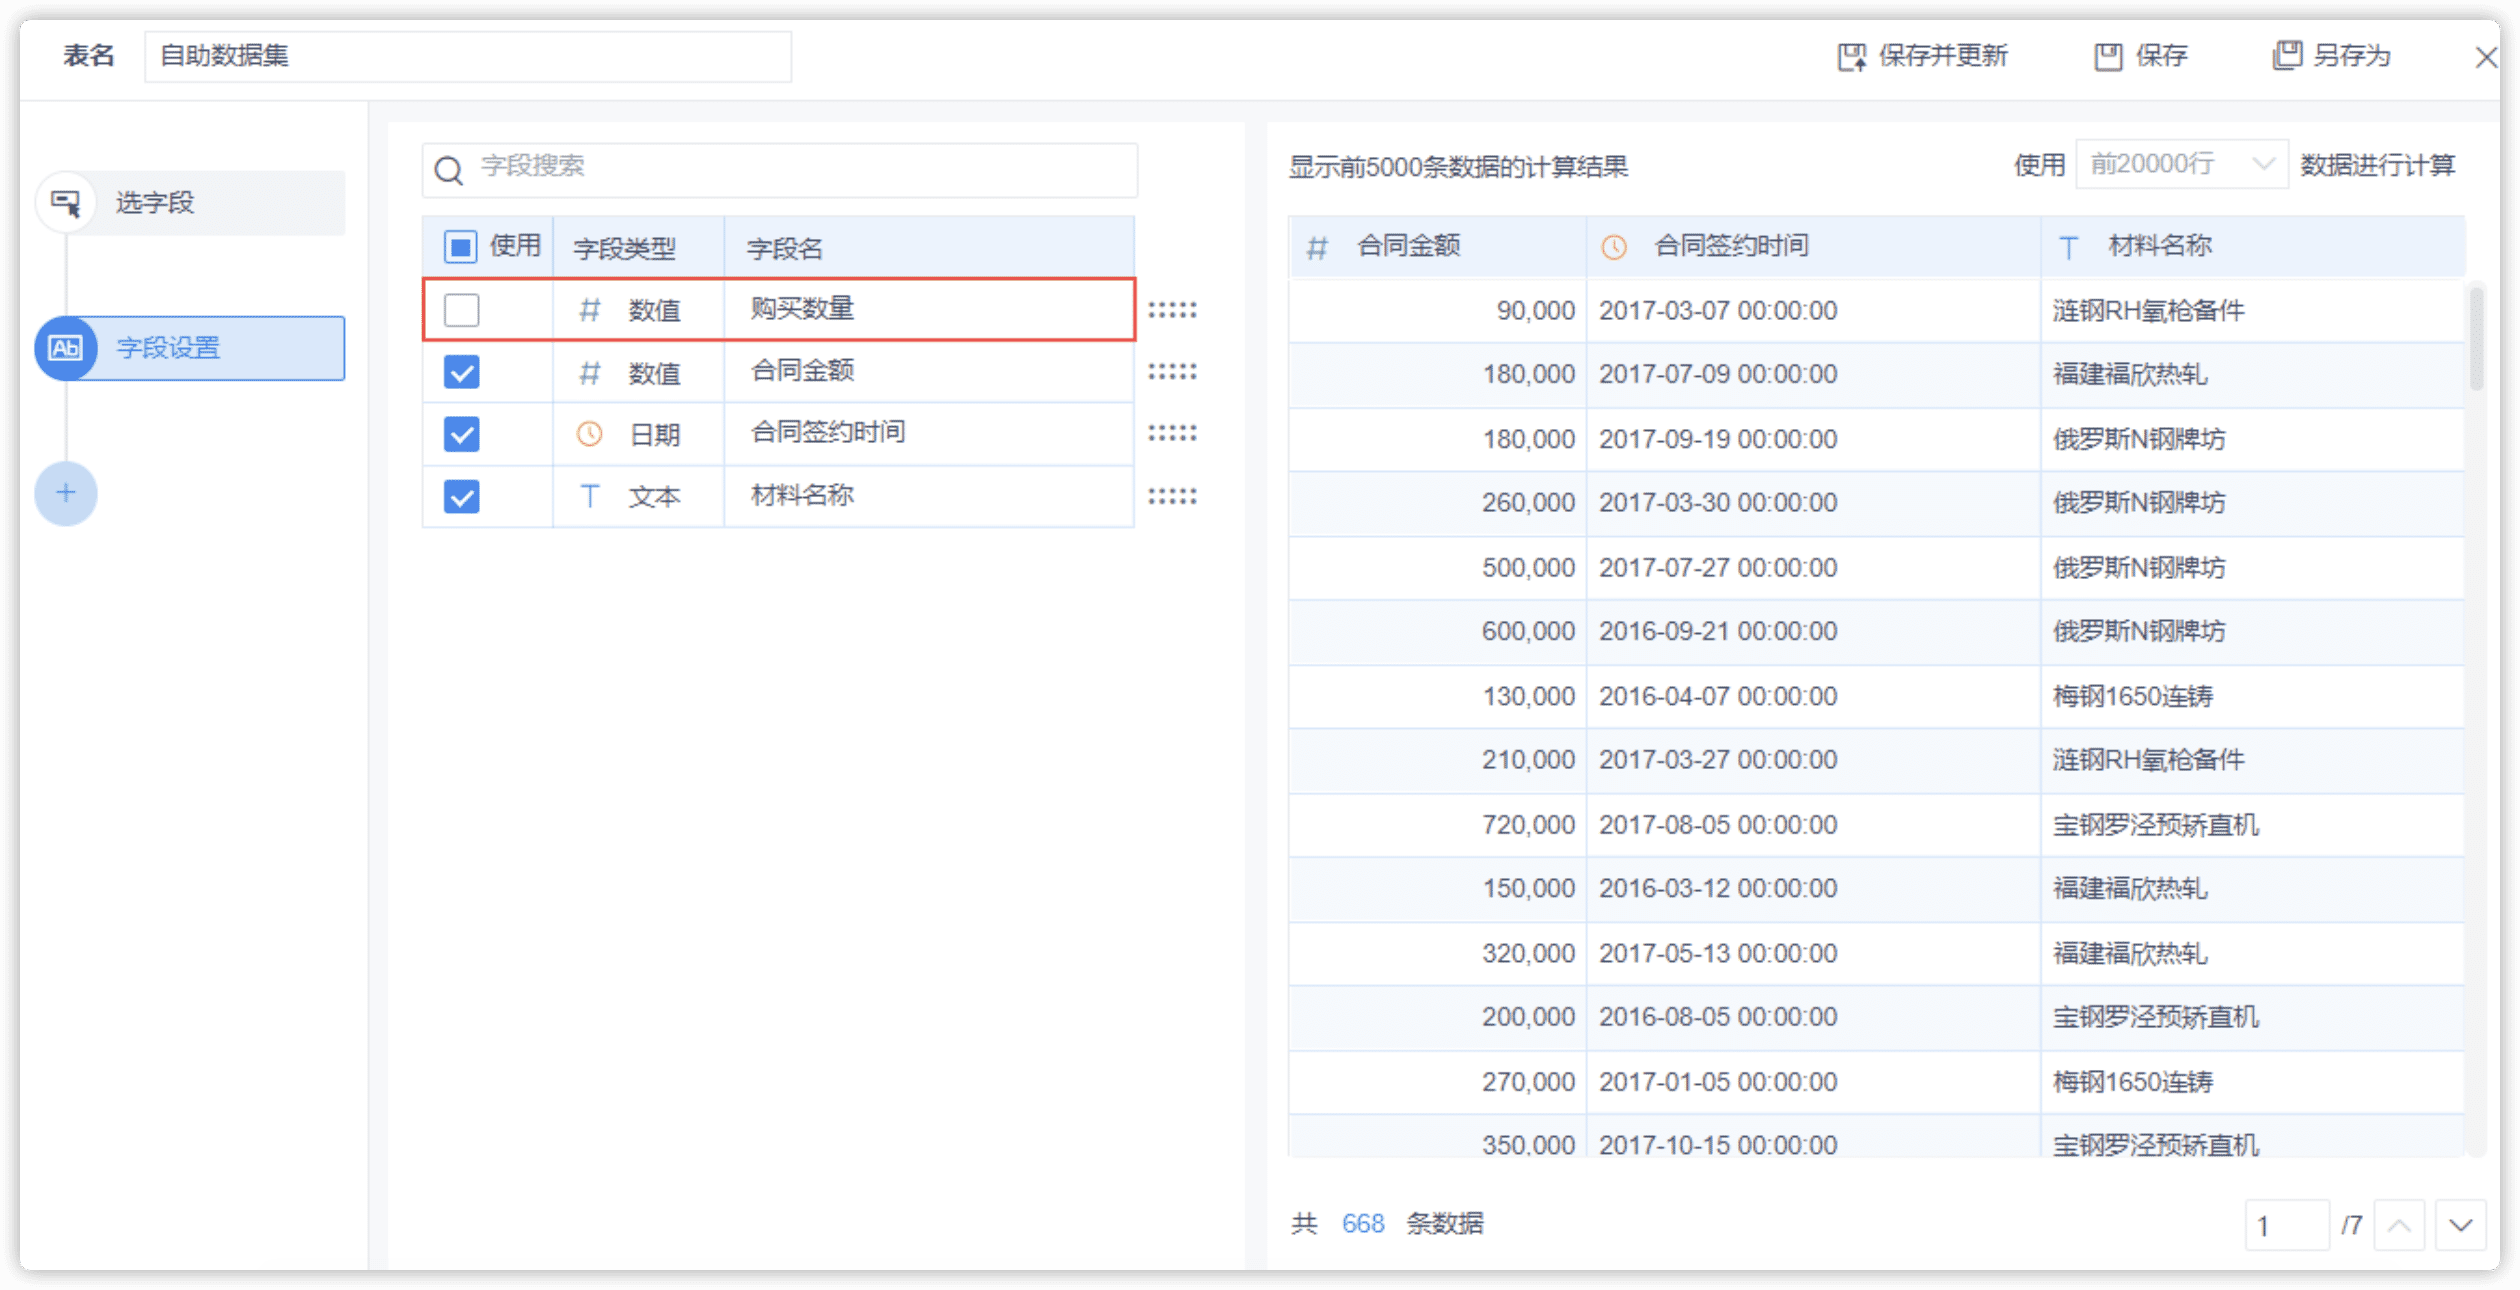Close the dataset editor dialog
2520x1290 pixels.
pyautogui.click(x=2486, y=57)
